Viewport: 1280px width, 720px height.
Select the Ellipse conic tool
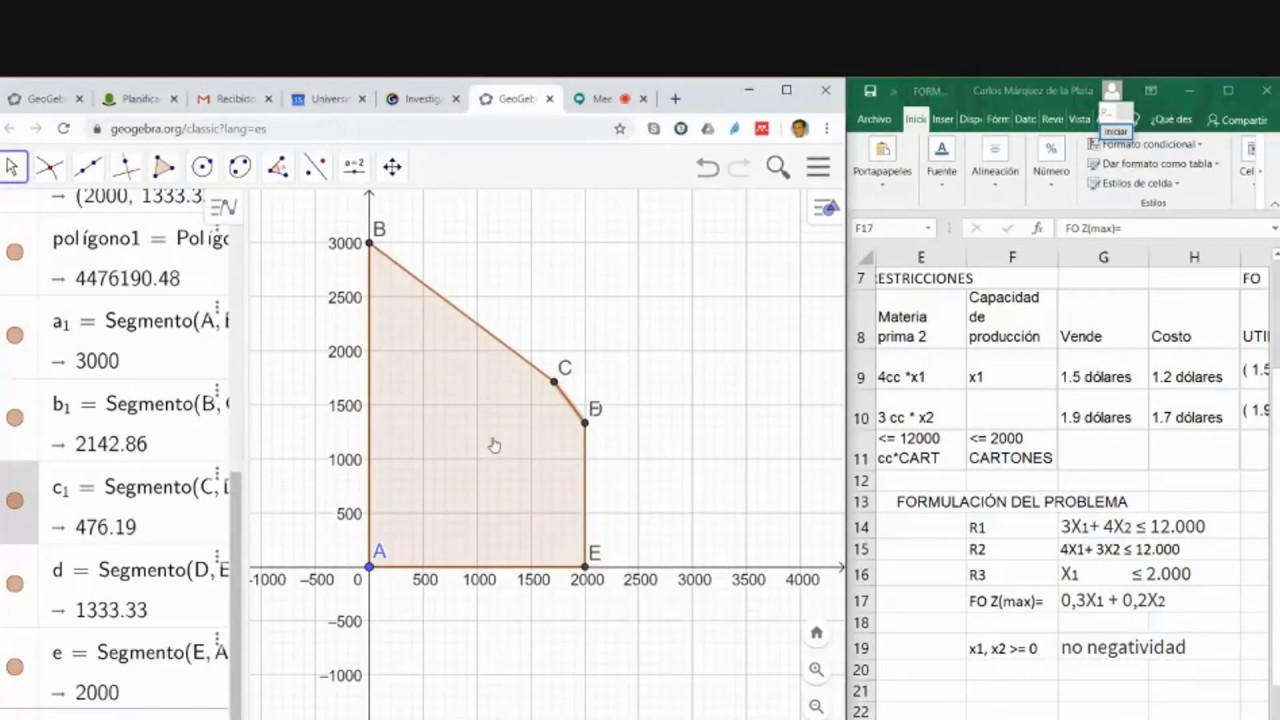click(240, 167)
